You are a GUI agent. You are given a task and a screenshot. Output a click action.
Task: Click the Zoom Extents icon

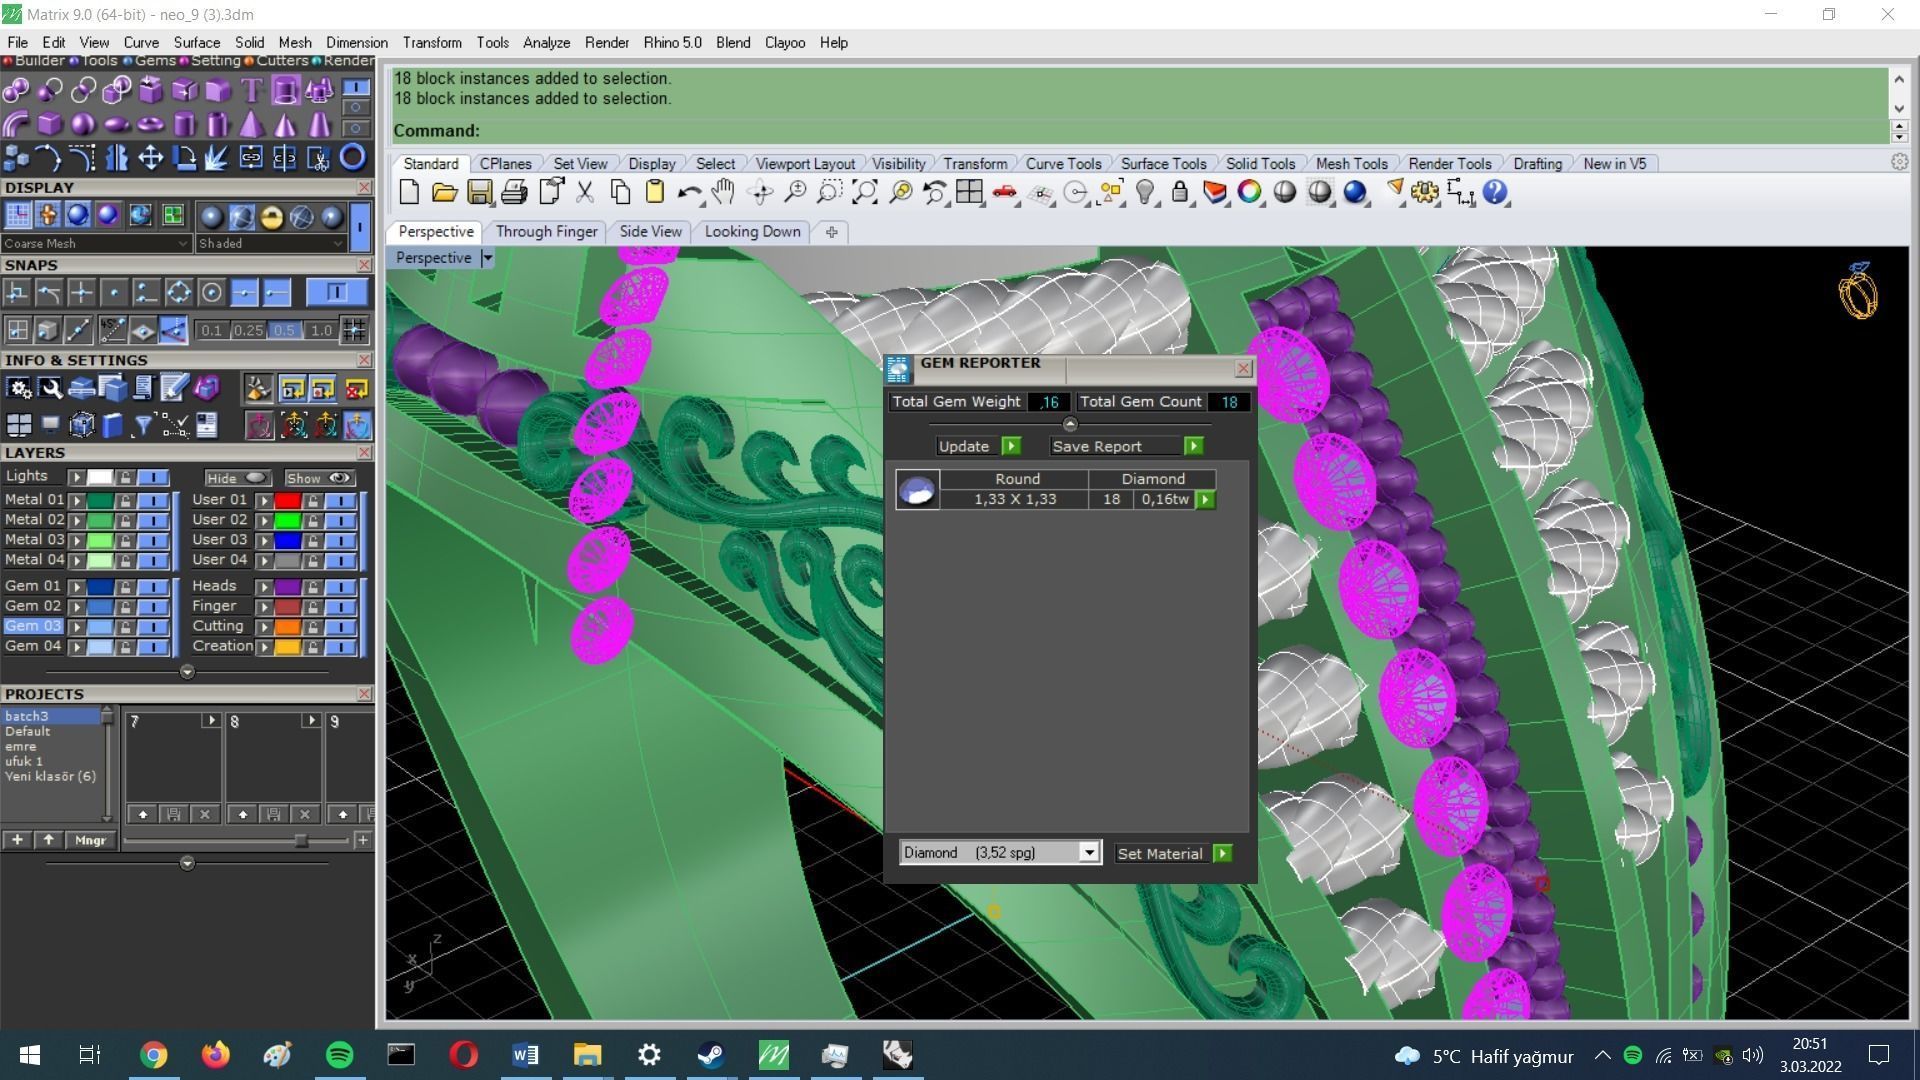[865, 192]
